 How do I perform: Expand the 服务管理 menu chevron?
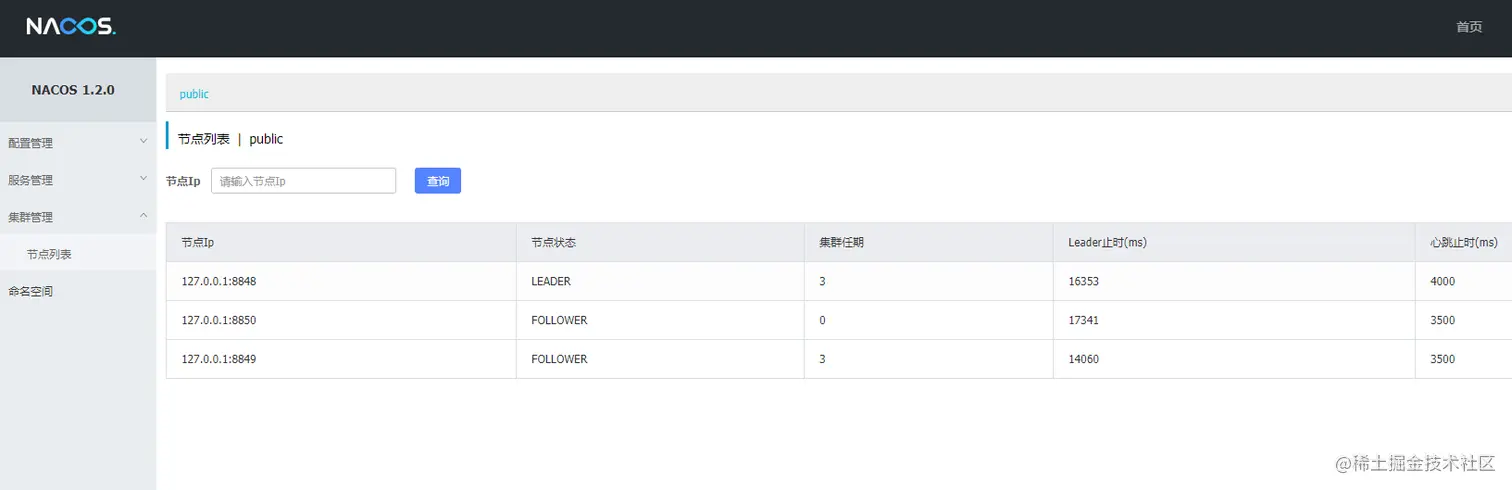[x=143, y=179]
